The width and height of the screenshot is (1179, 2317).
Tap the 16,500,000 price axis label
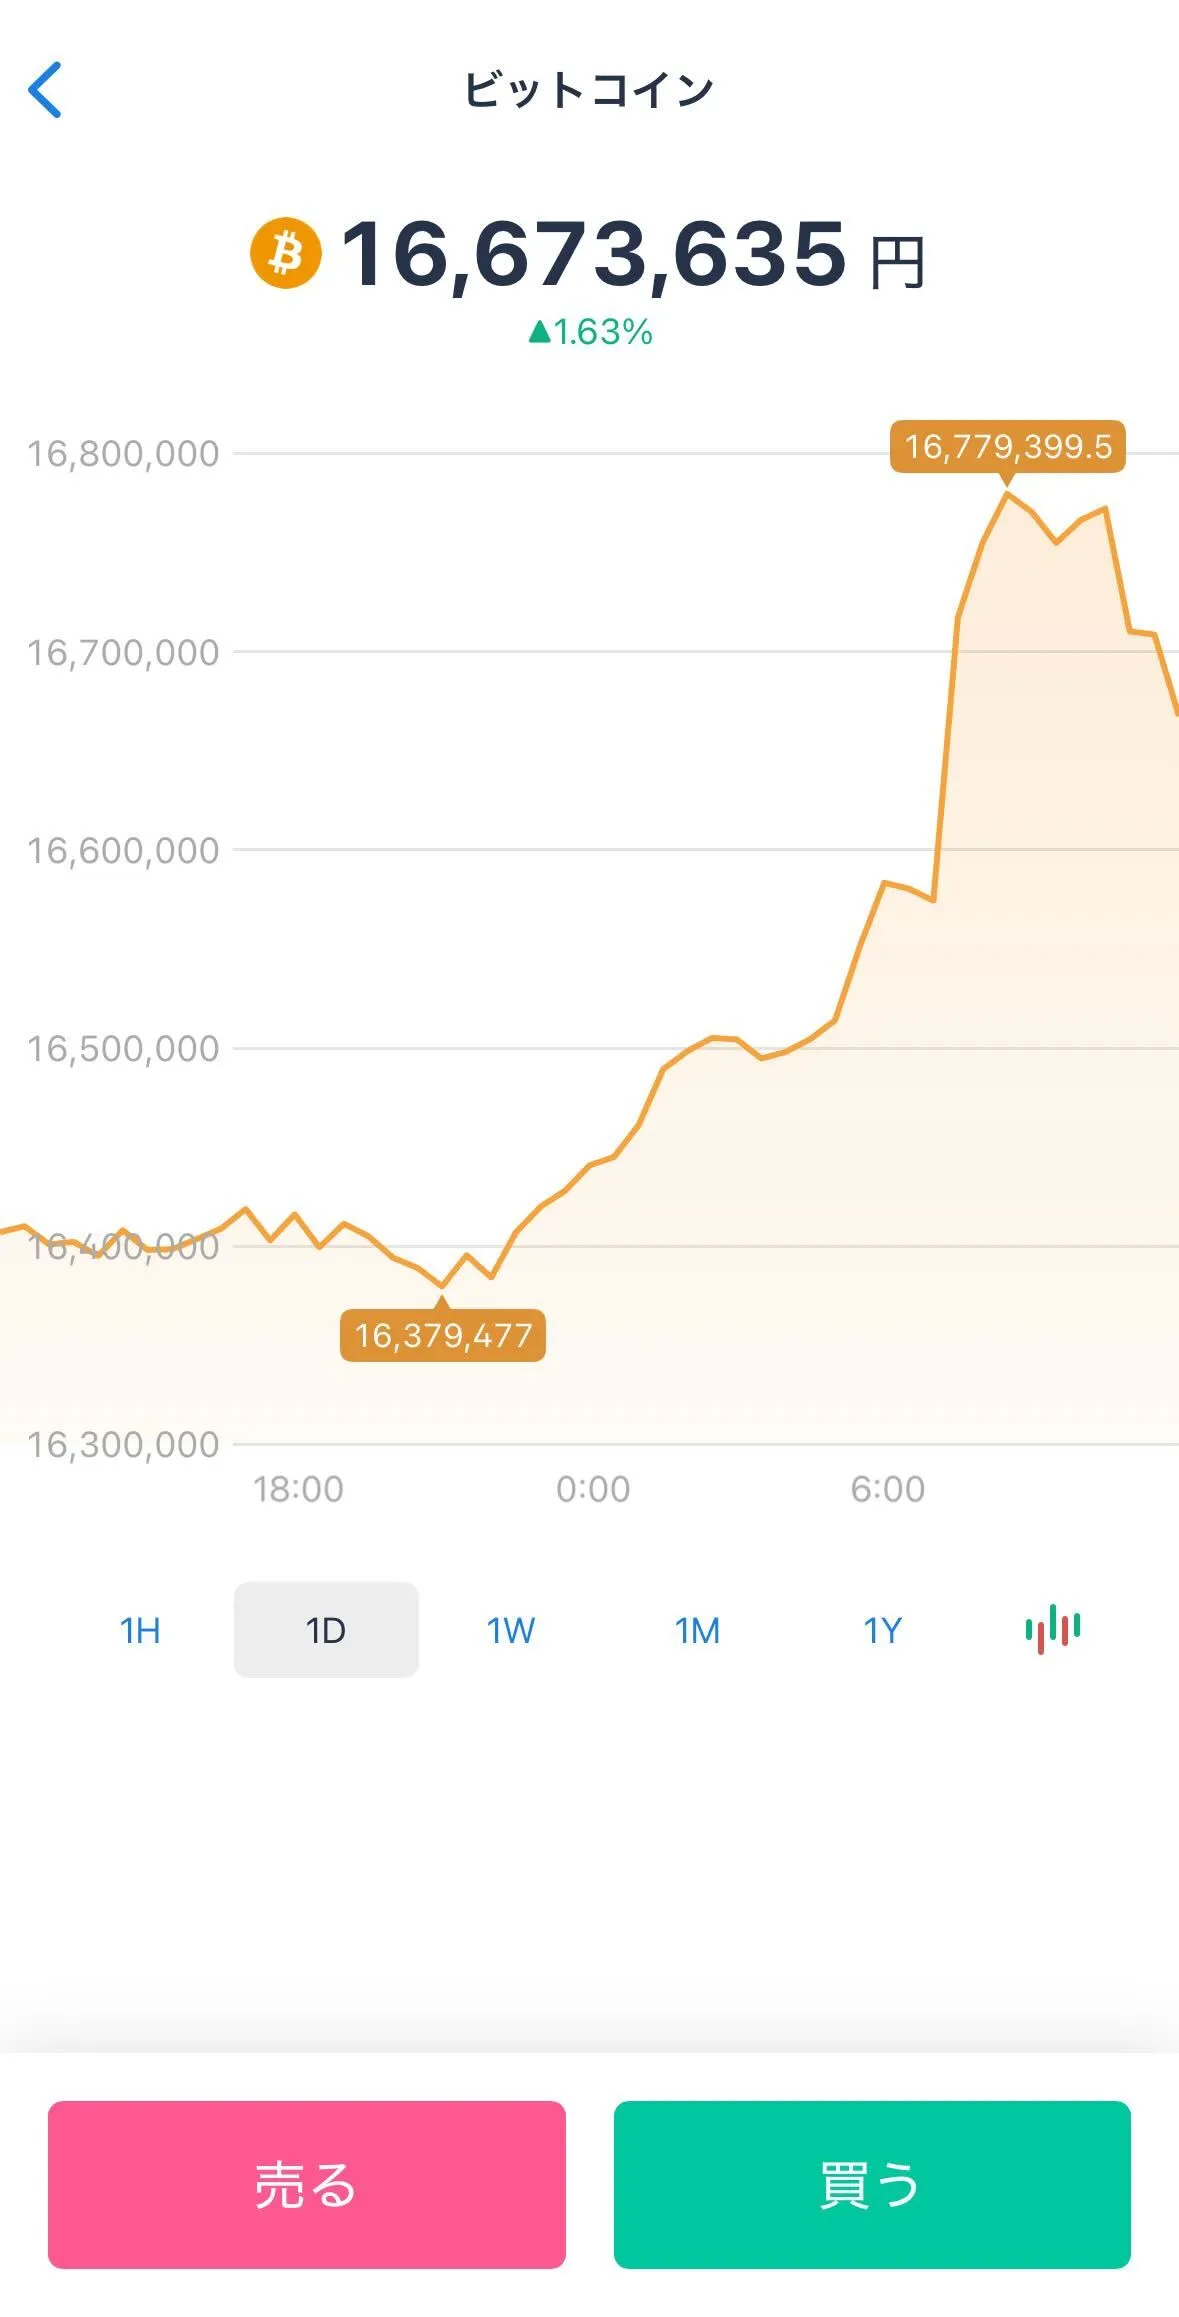point(123,1049)
